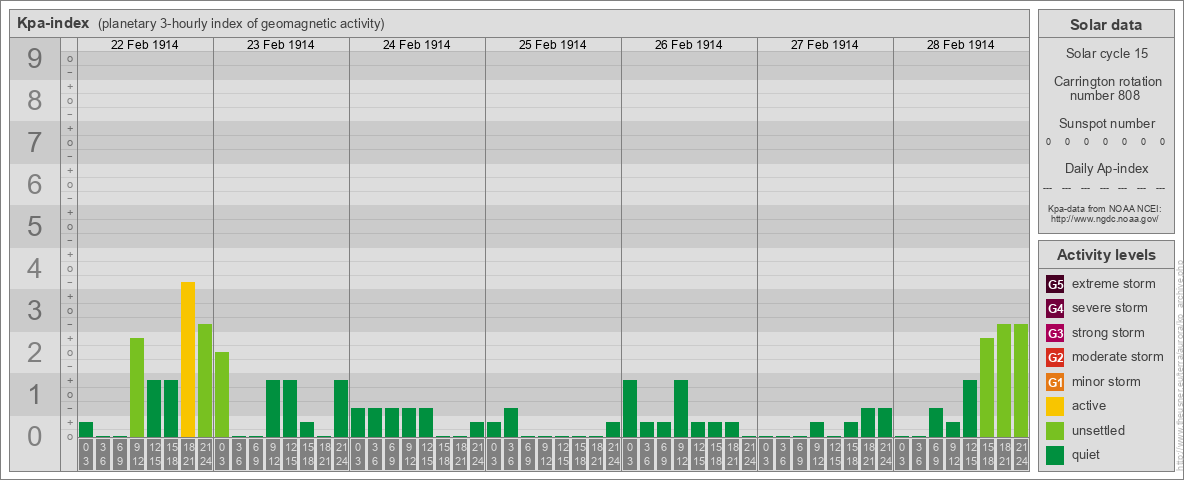Click the 25 Feb '0 3' time slot label
This screenshot has height=480, width=1184.
tap(494, 455)
